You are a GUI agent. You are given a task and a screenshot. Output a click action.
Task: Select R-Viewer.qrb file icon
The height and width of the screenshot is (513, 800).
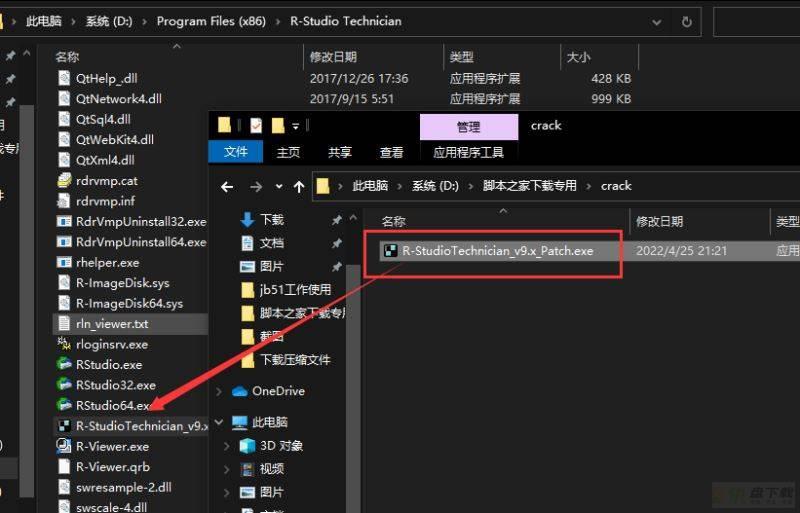64,467
